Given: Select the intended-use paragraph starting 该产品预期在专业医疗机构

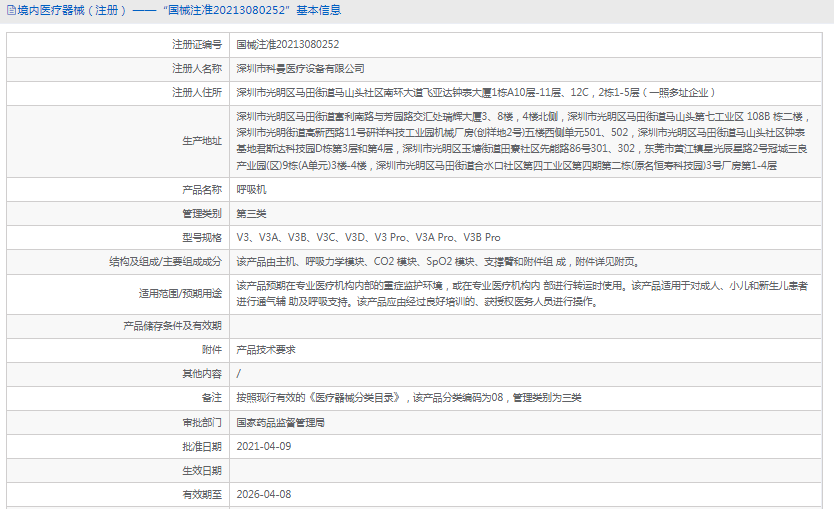Looking at the screenshot, I should pyautogui.click(x=522, y=294).
